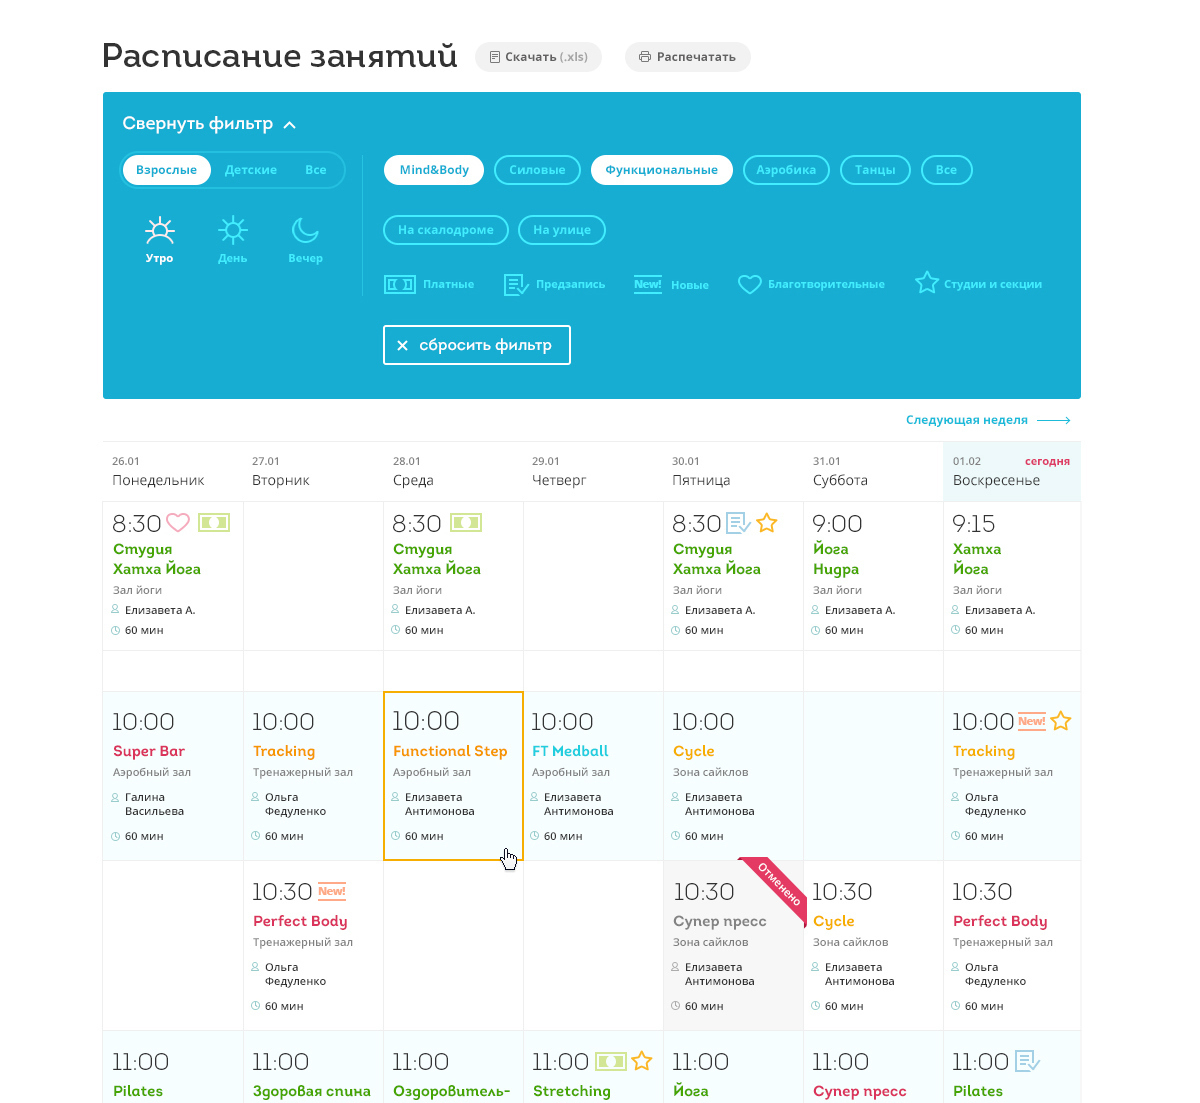Viewport: 1200px width, 1103px height.
Task: Toggle the Танцы category filter
Action: [875, 170]
